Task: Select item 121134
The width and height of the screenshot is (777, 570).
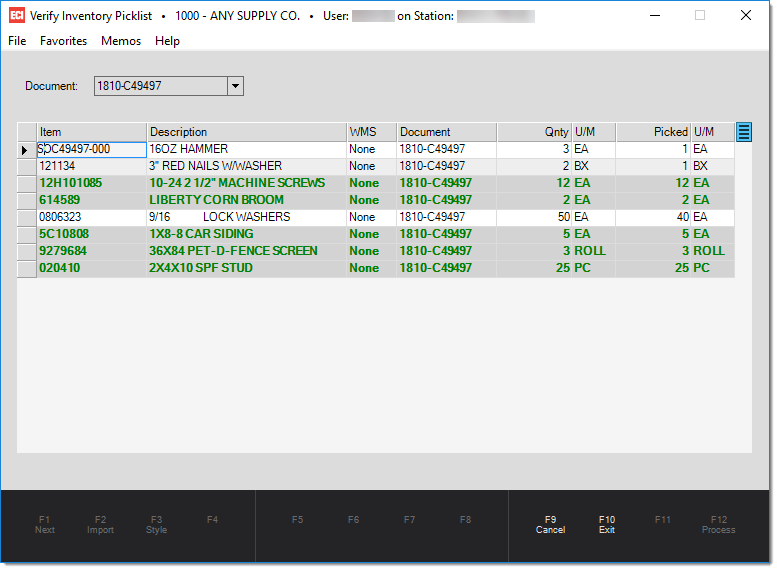Action: (x=92, y=166)
